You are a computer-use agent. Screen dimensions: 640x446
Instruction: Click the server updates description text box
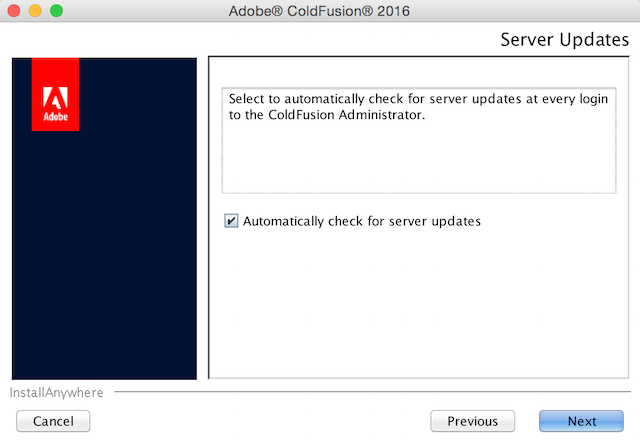419,140
